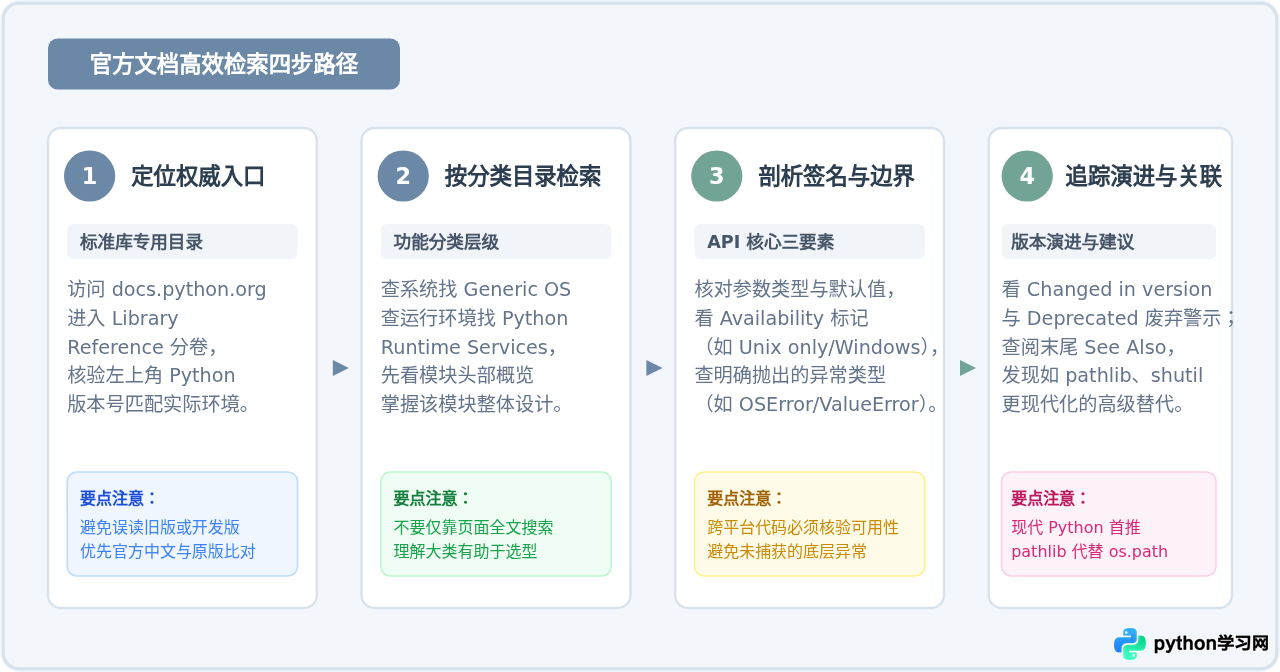Click the line 更现代化的高级替代
1280x672 pixels.
click(1094, 405)
